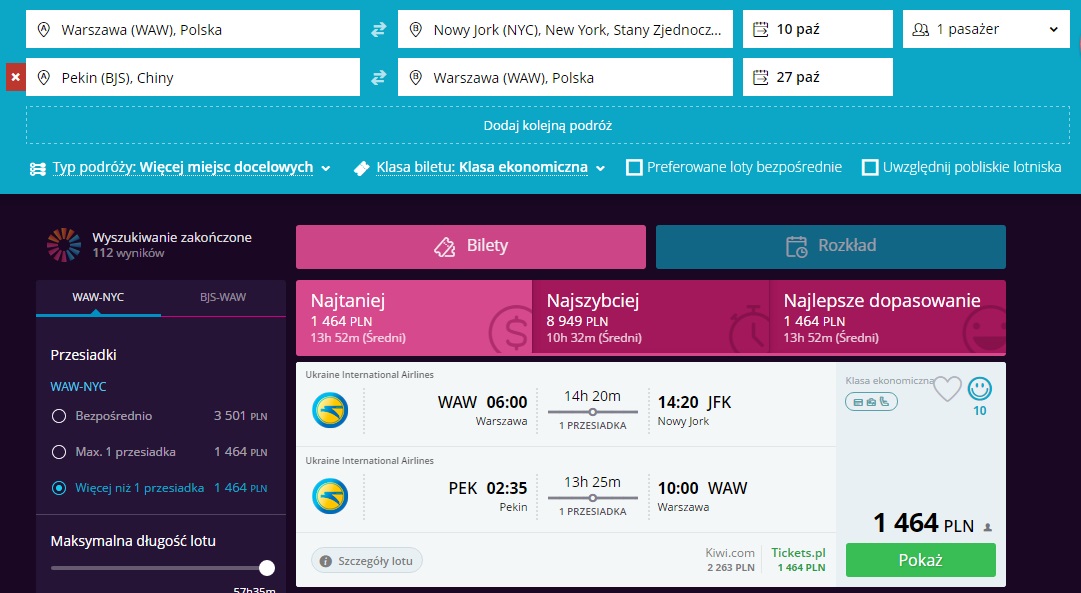
Task: Open the 27 paź date picker
Action: click(818, 77)
